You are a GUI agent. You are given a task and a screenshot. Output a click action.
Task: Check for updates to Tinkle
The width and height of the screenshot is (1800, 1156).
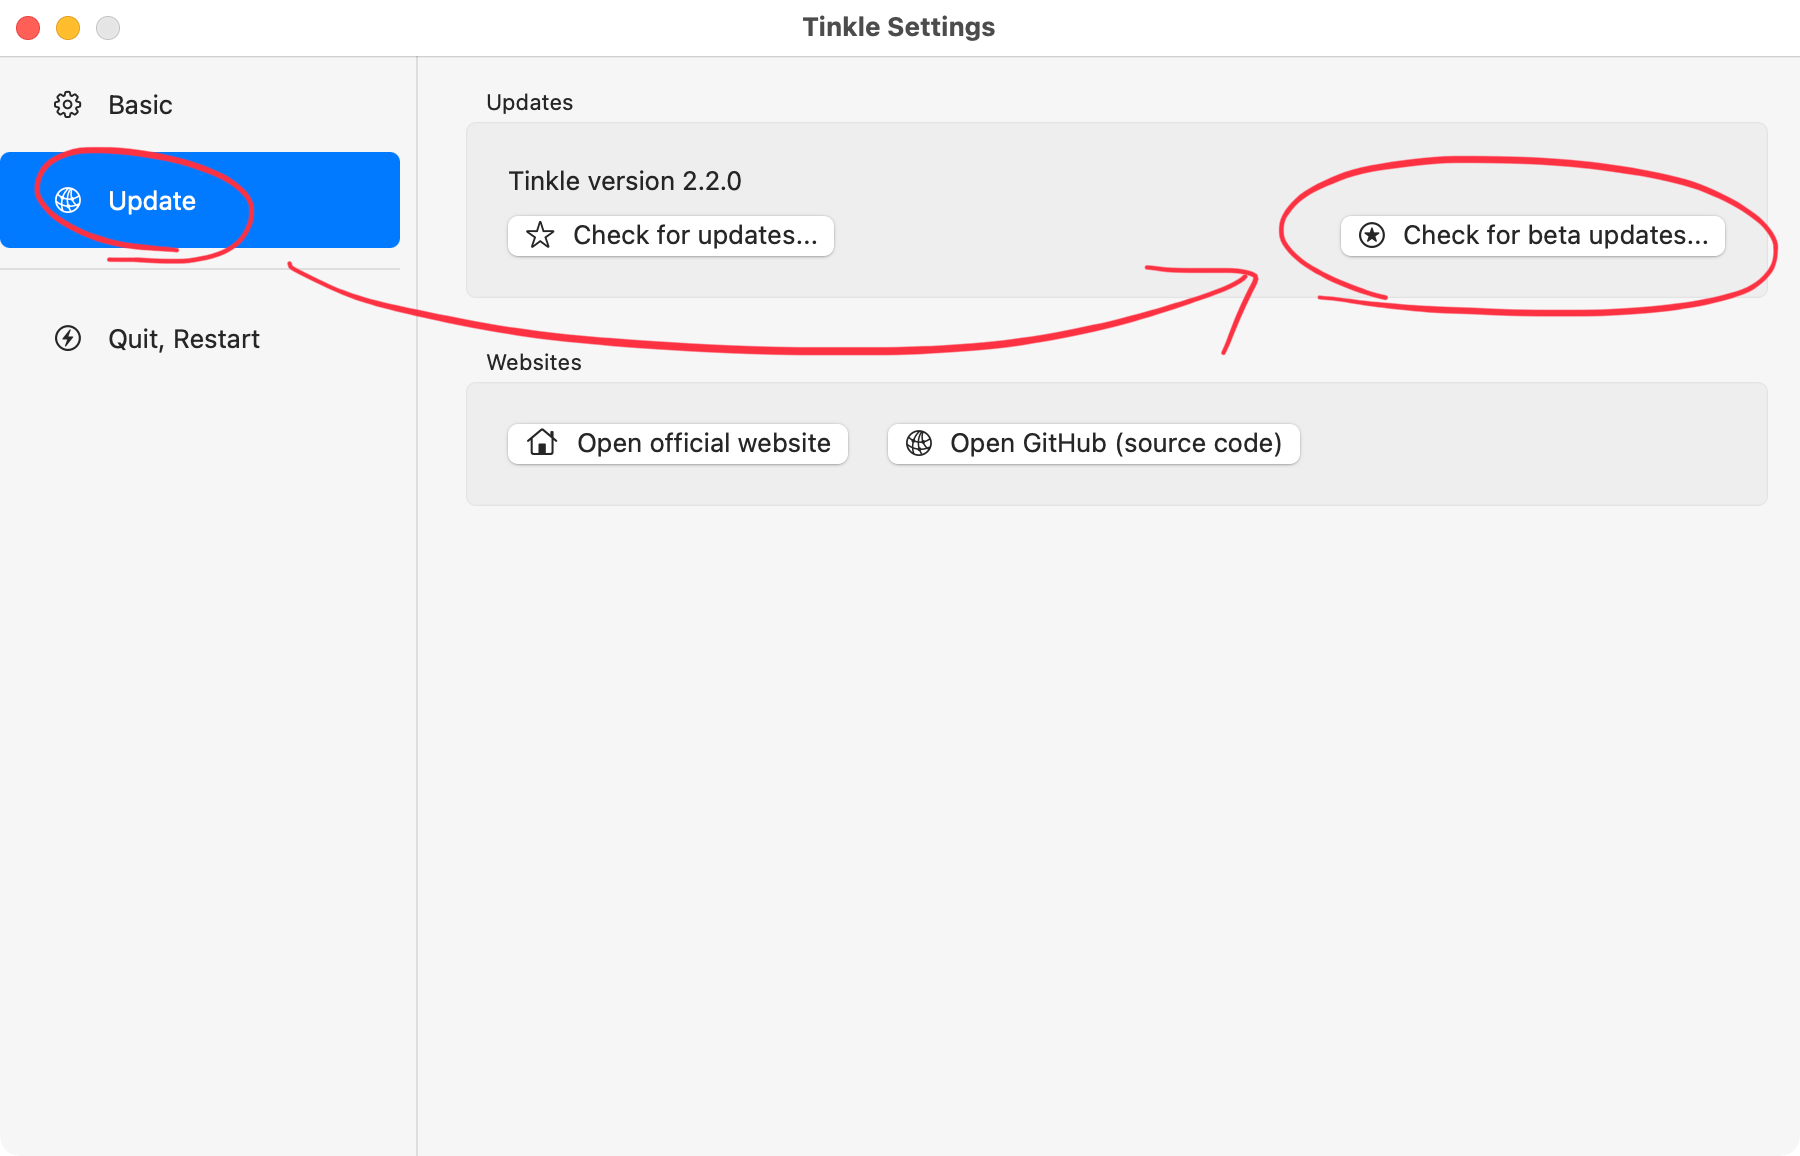click(670, 236)
